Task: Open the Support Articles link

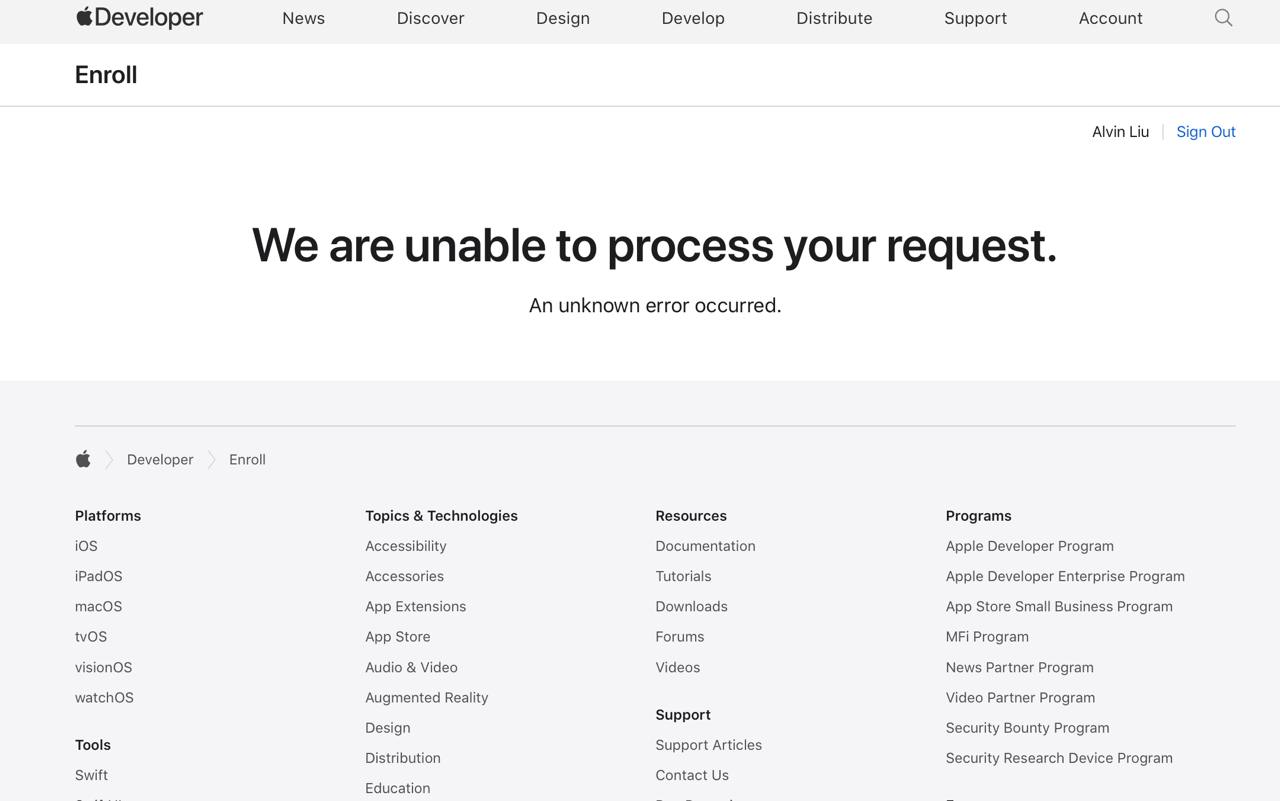Action: (x=708, y=745)
